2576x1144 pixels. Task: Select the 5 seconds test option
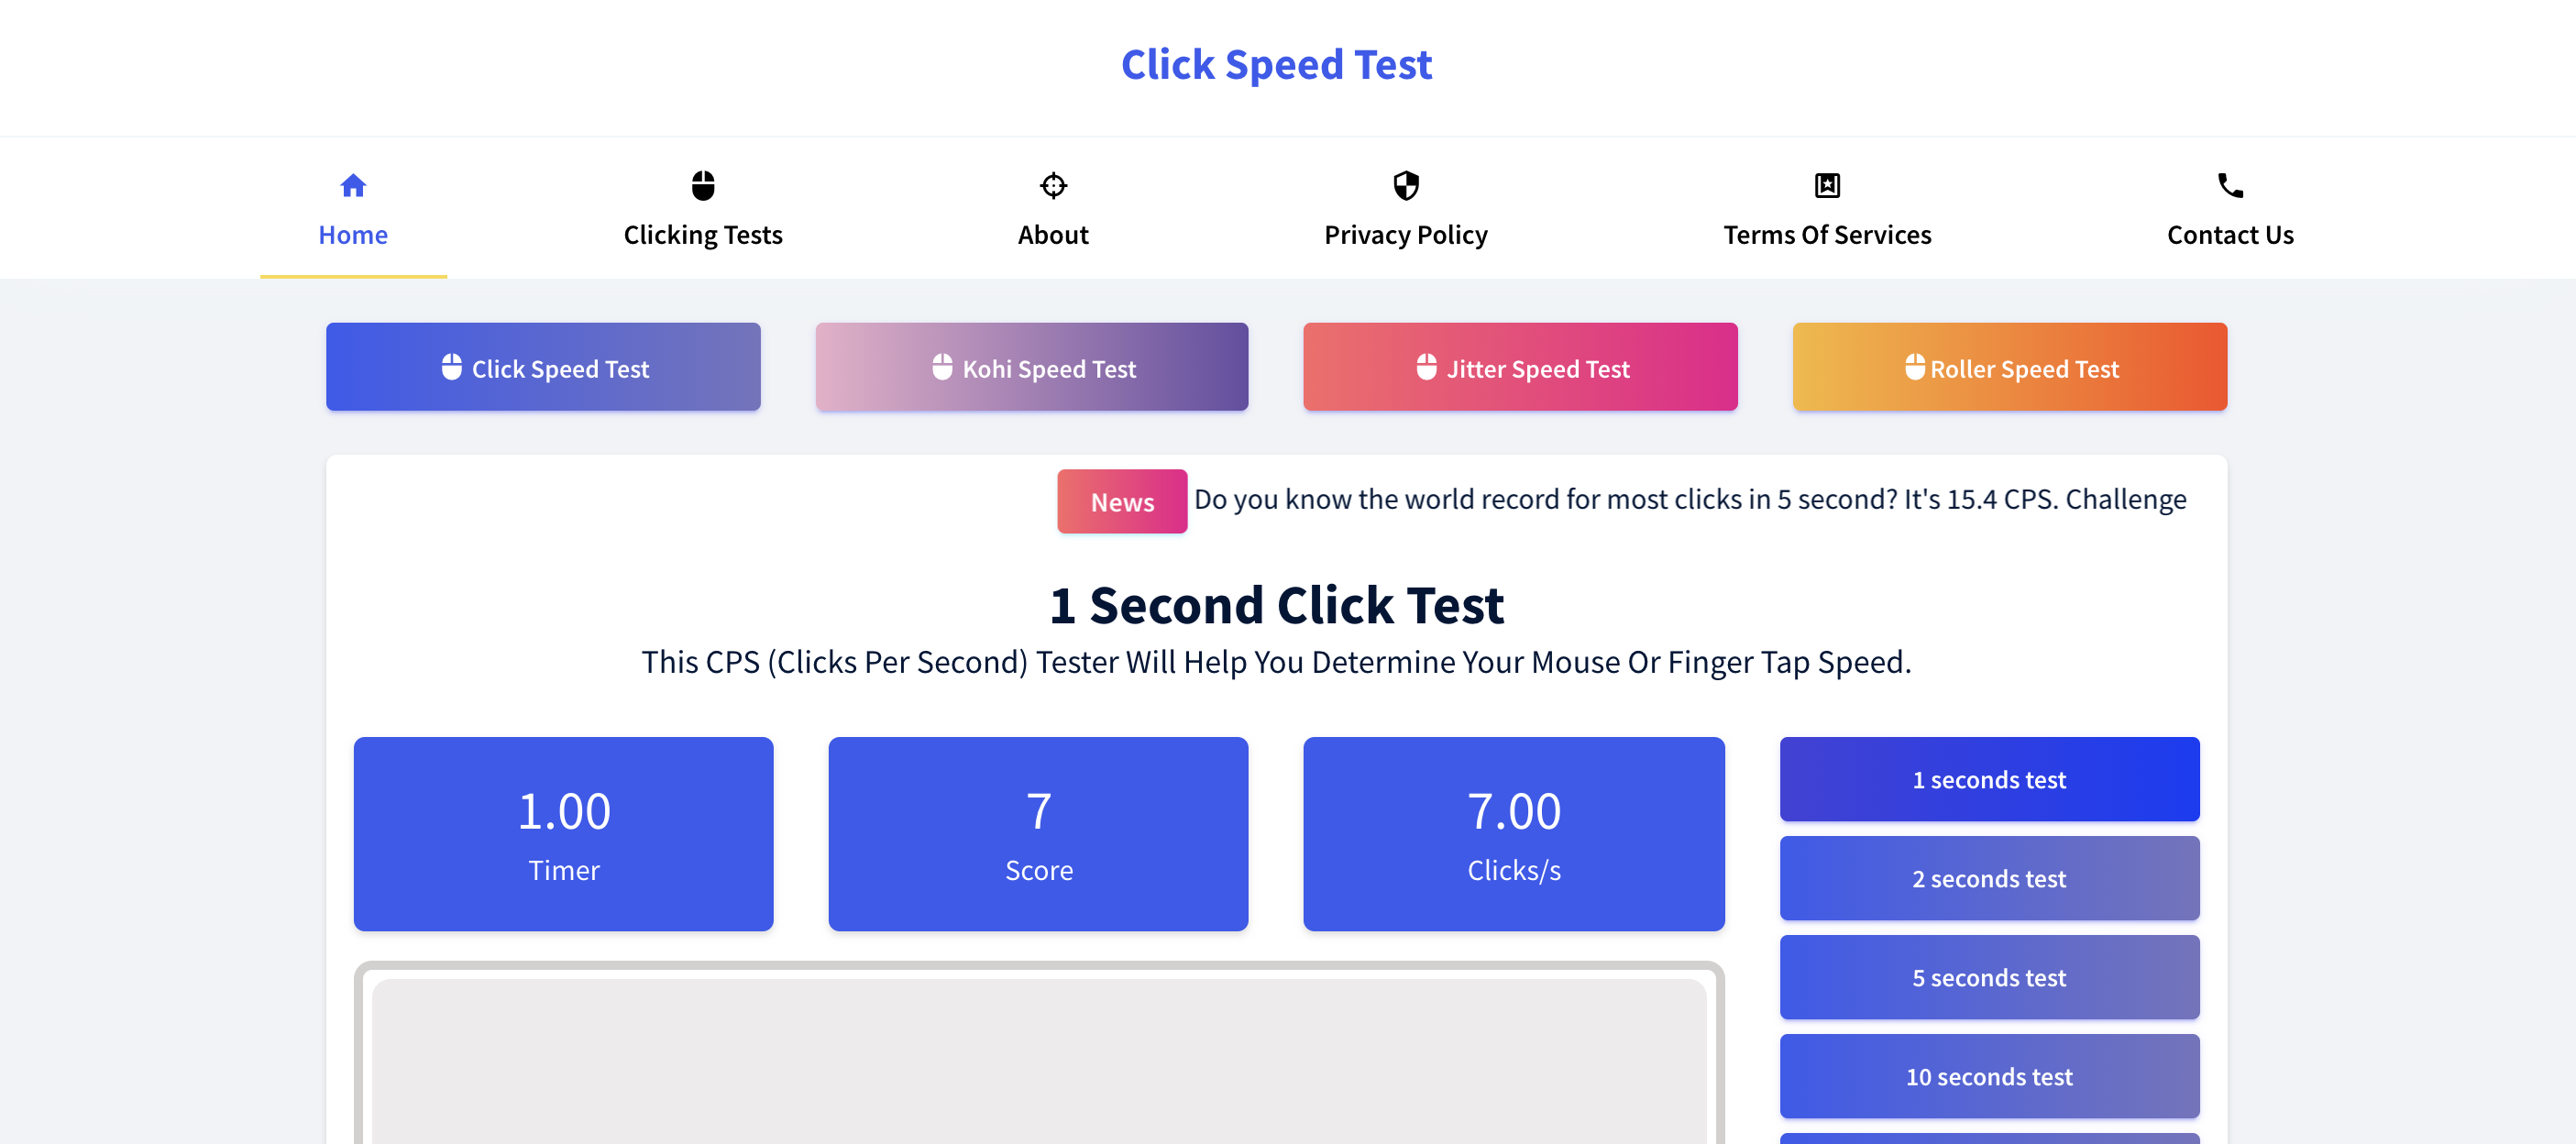click(1987, 976)
